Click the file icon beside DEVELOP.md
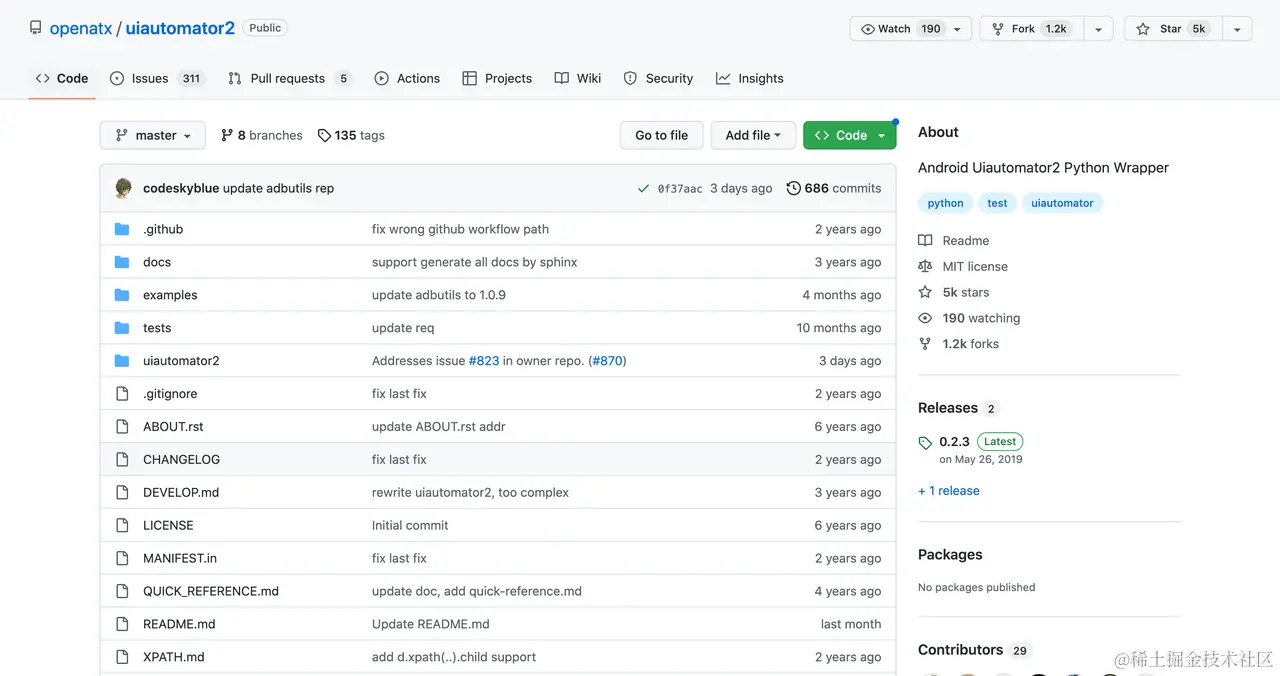The width and height of the screenshot is (1280, 676). coord(122,493)
